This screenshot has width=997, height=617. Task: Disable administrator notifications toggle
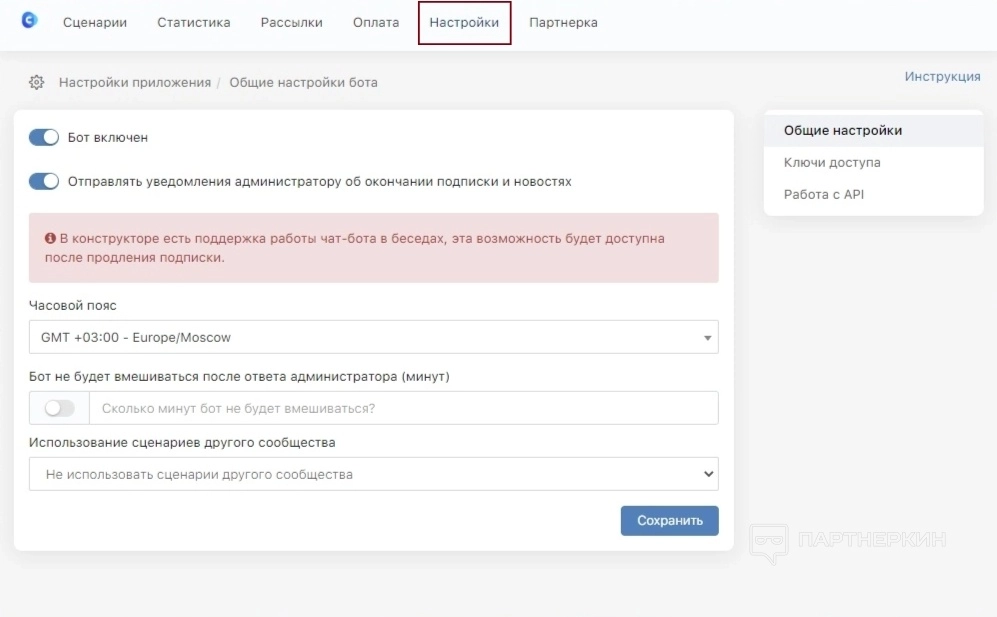(x=44, y=181)
